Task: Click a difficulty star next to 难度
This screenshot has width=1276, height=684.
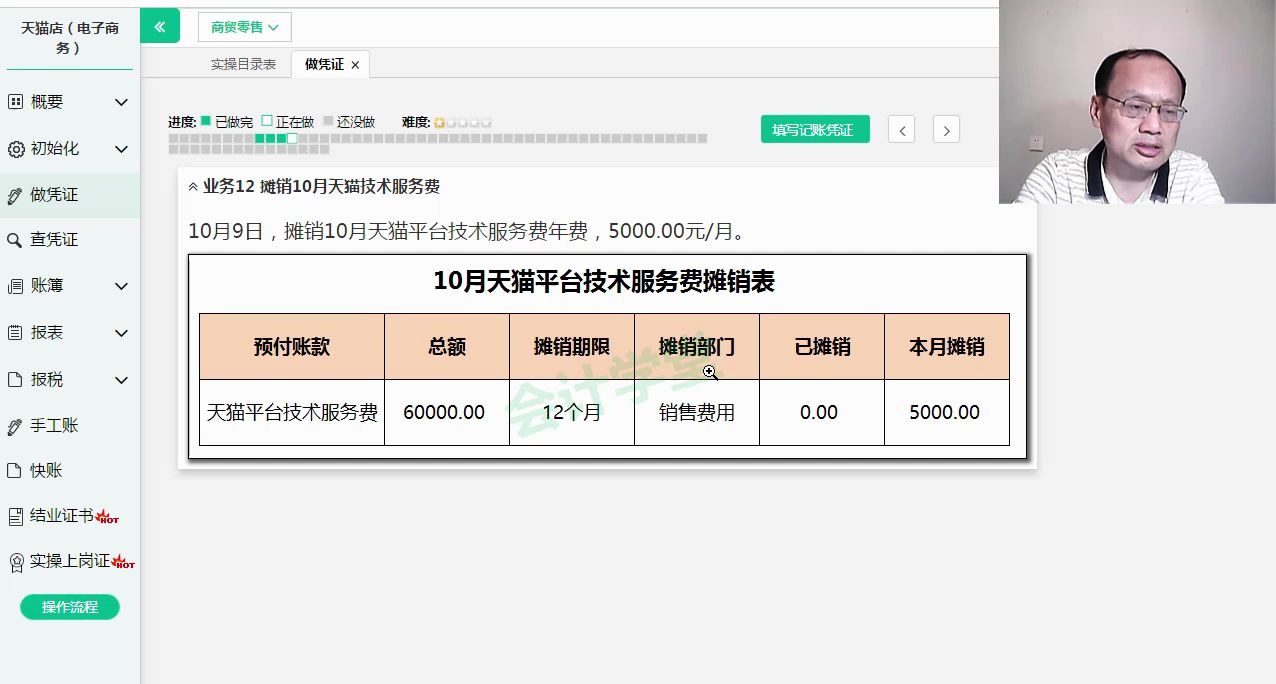Action: (440, 121)
